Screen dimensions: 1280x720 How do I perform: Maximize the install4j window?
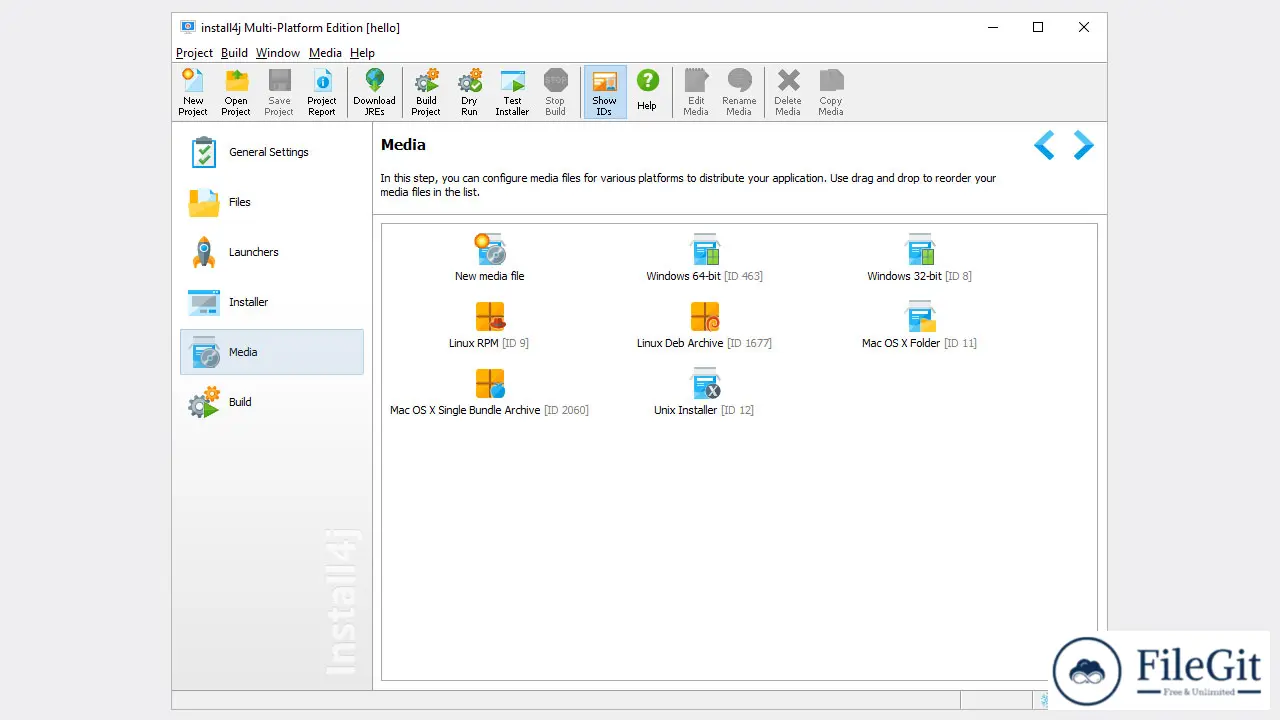point(1038,27)
